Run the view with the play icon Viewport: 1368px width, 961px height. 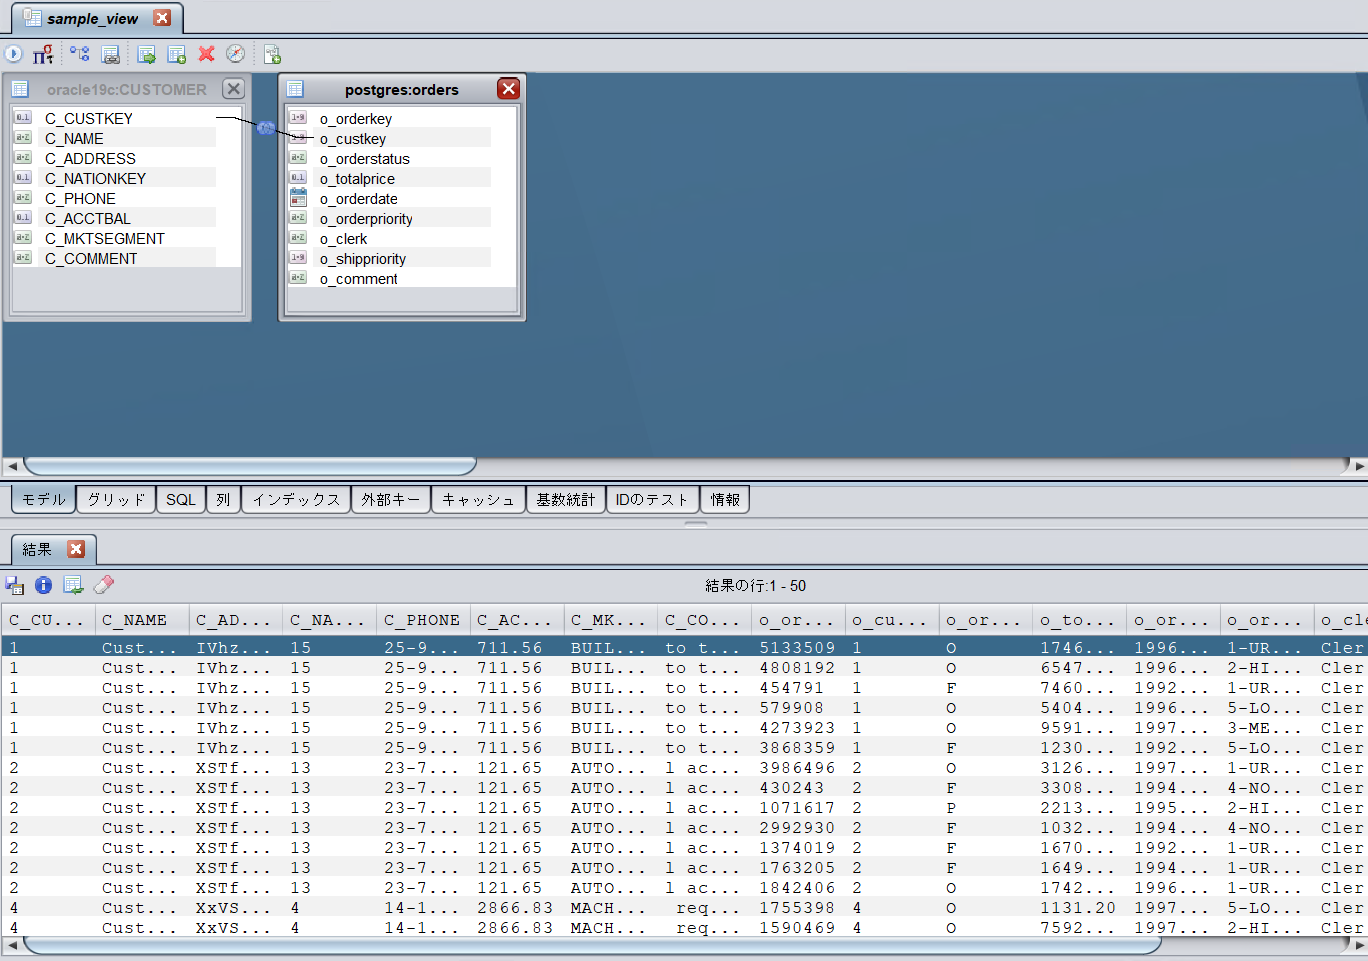[13, 54]
